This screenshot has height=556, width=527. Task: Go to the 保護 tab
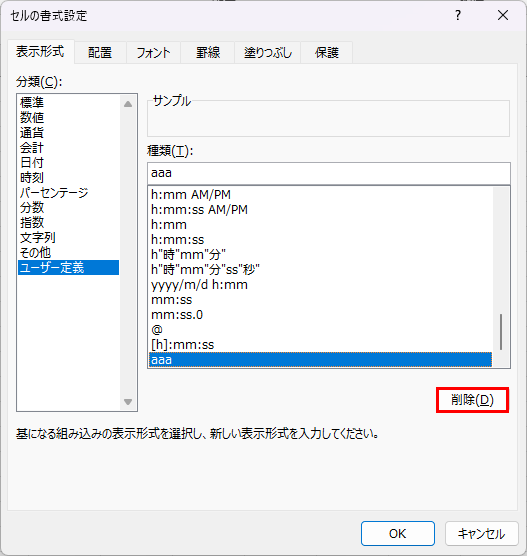327,53
